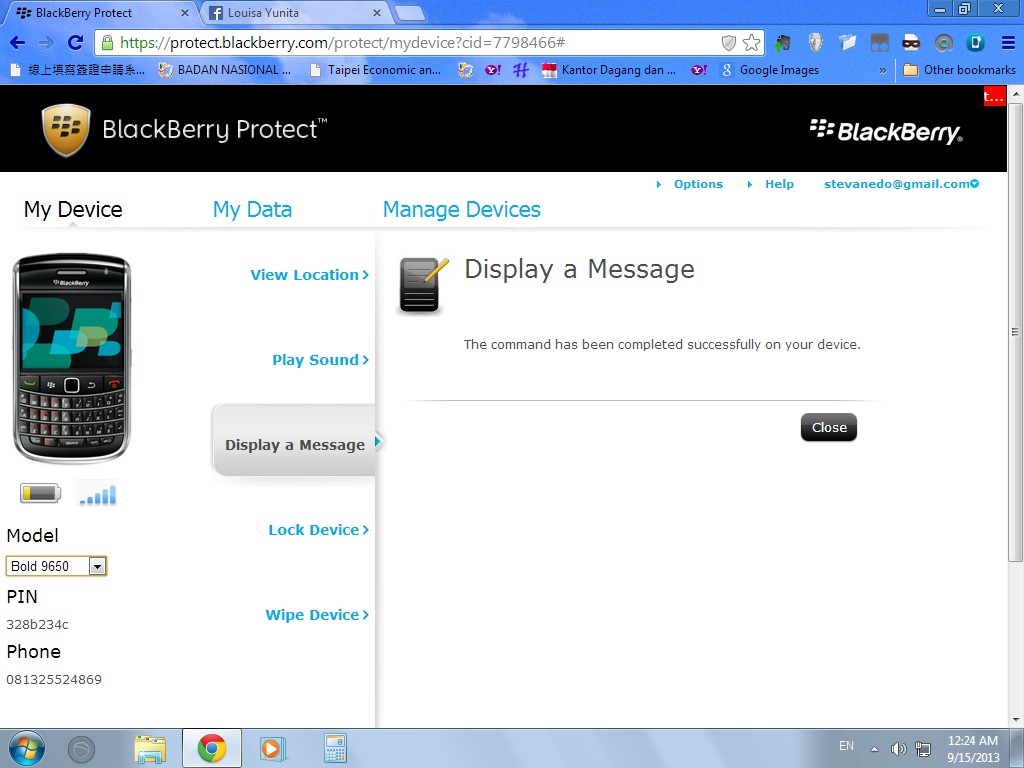Open the My Data tab
This screenshot has height=768, width=1024.
coord(252,210)
